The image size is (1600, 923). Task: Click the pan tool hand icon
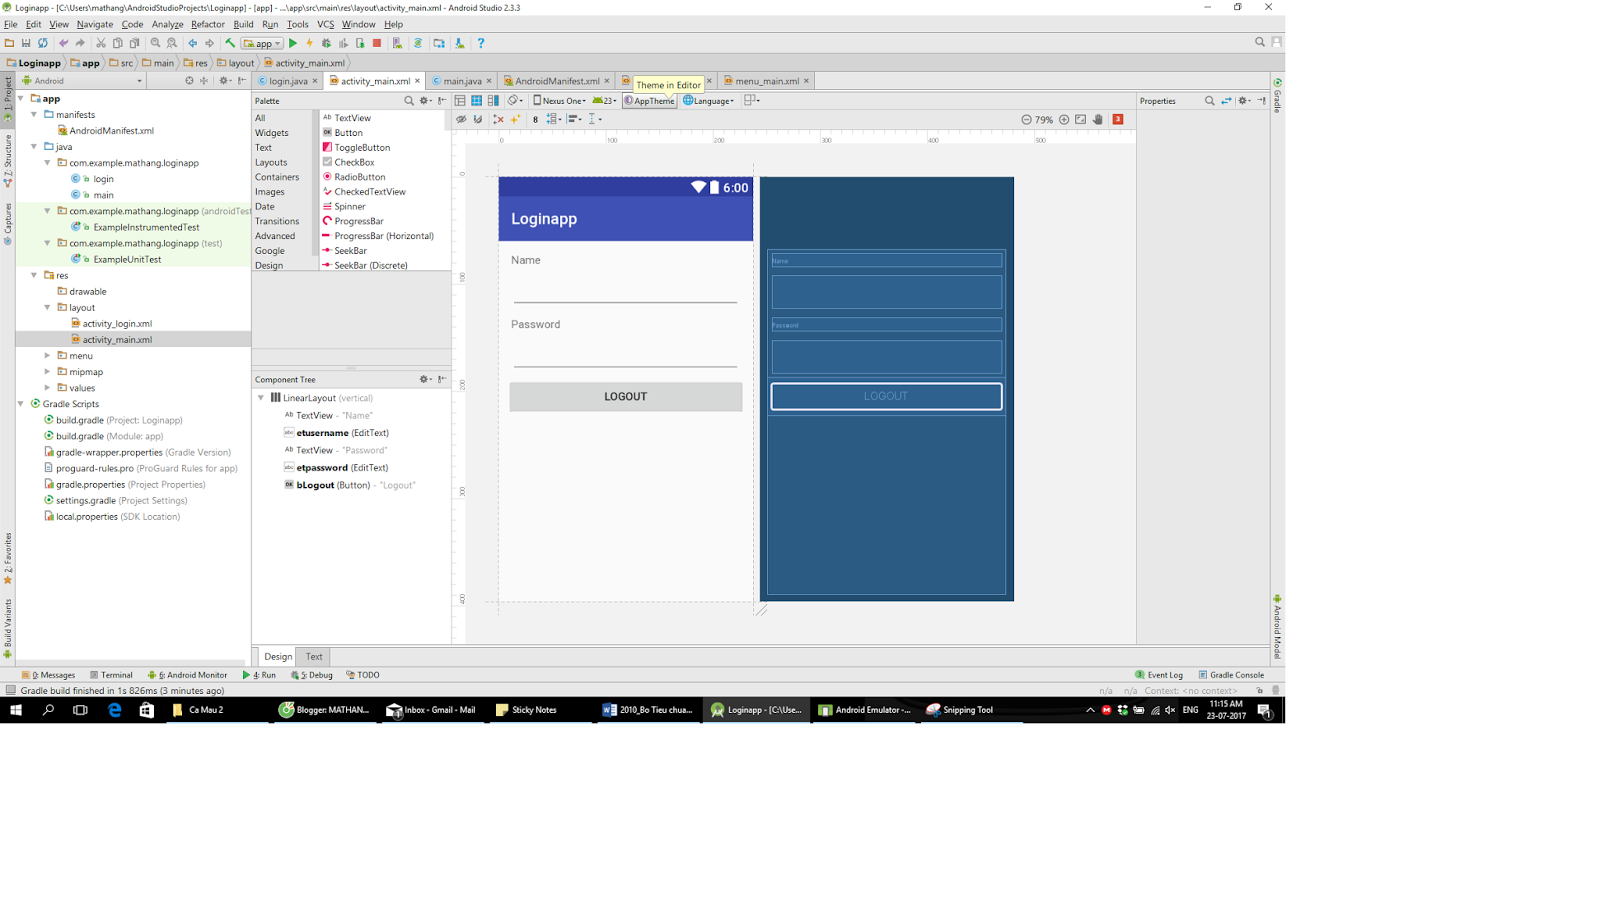click(1099, 119)
